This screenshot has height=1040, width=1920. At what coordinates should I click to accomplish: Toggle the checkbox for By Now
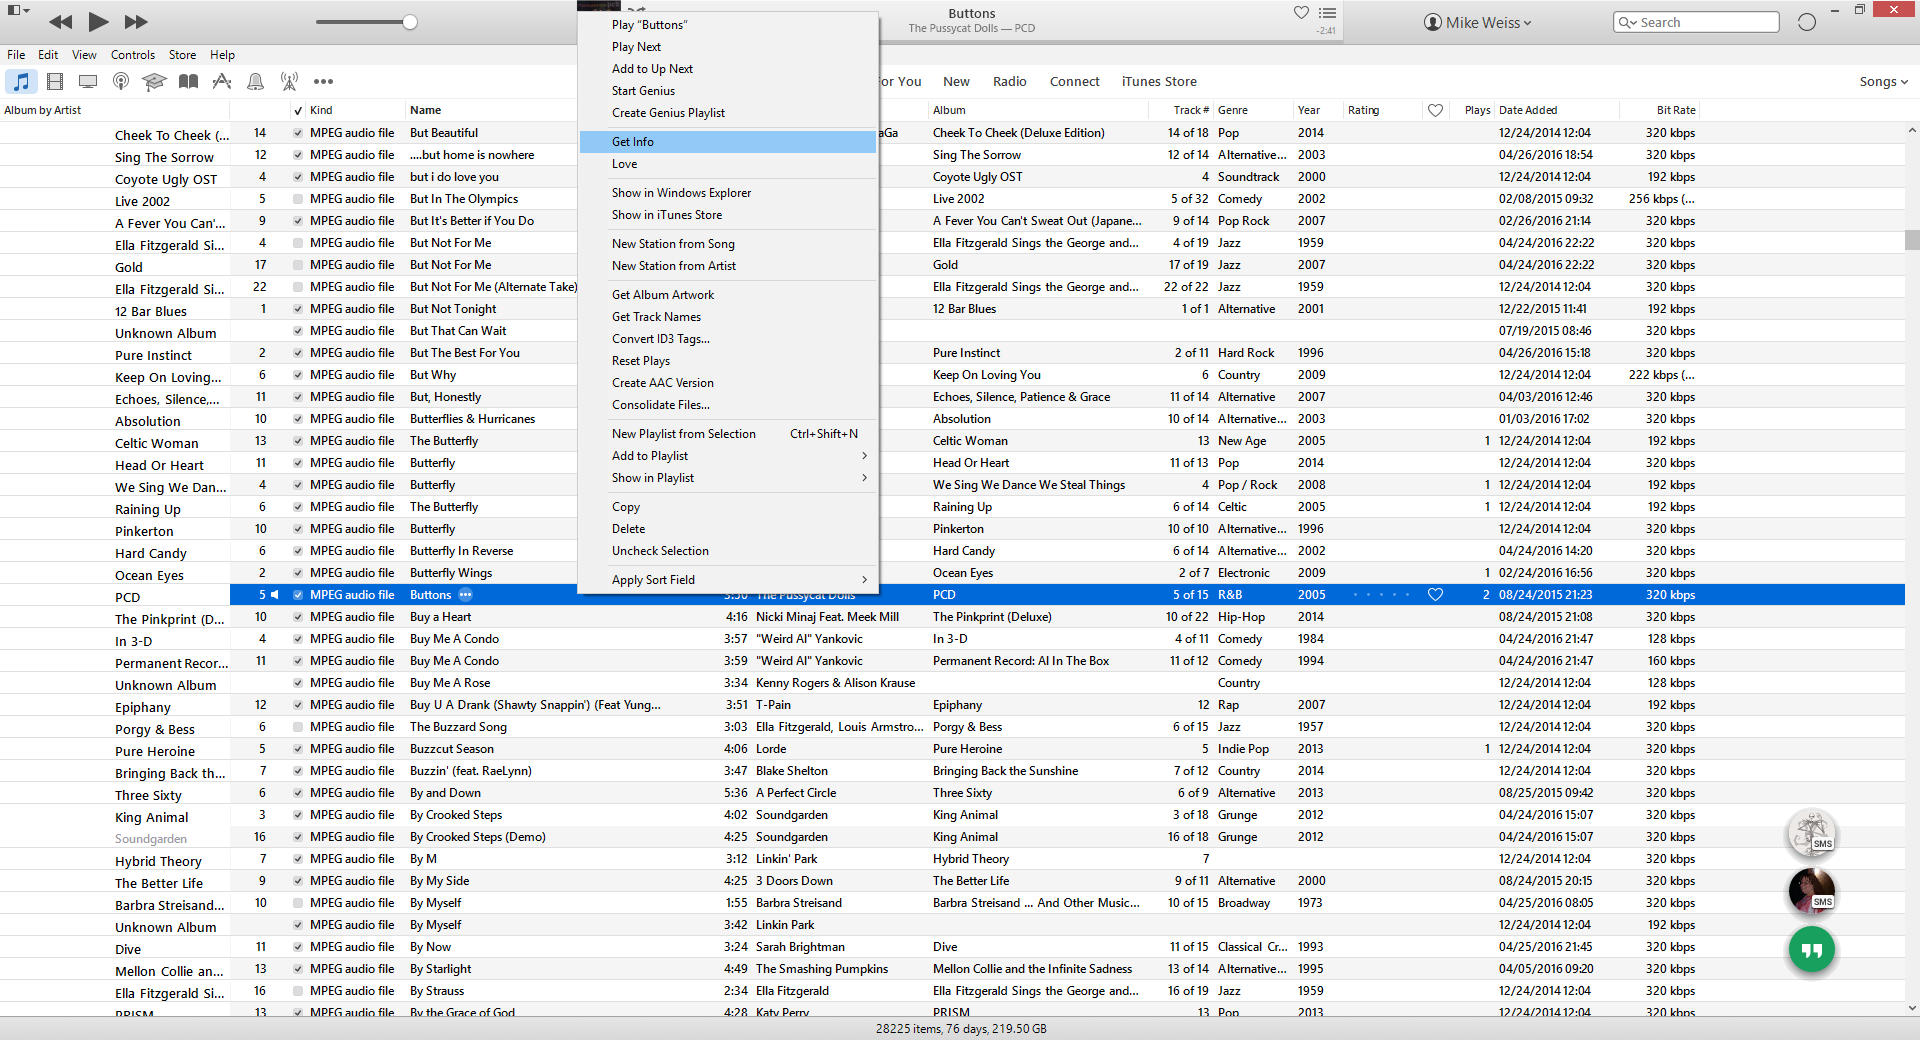pos(298,947)
